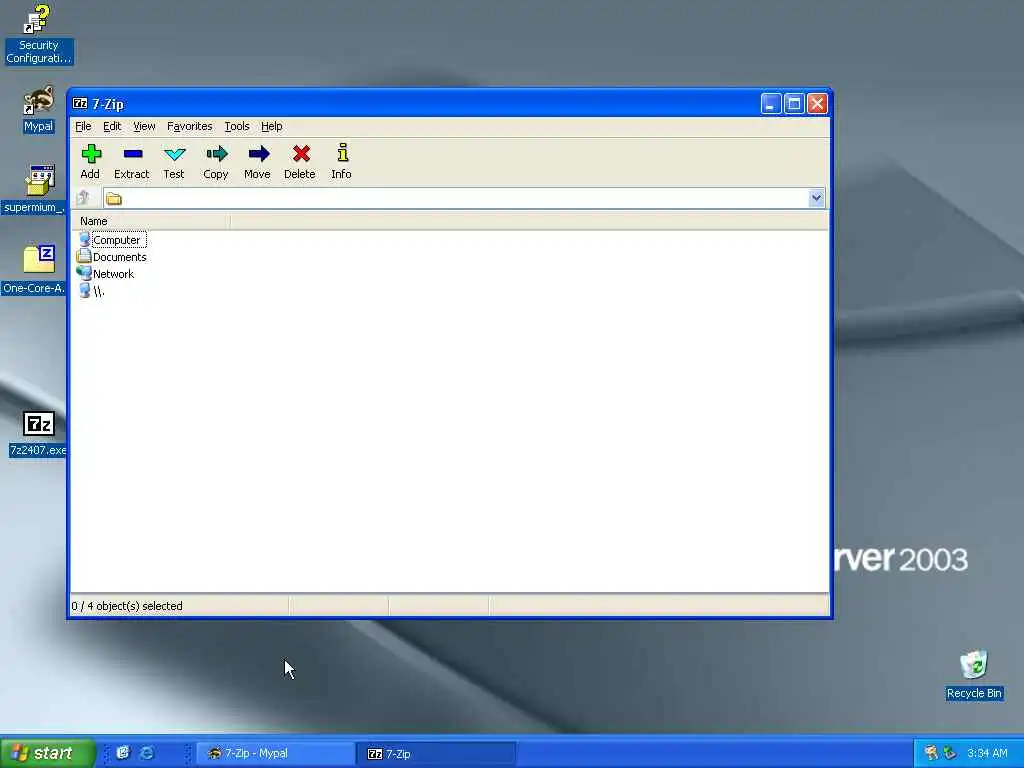Click the 7-Zip title bar logo icon
The width and height of the screenshot is (1024, 768).
80,103
